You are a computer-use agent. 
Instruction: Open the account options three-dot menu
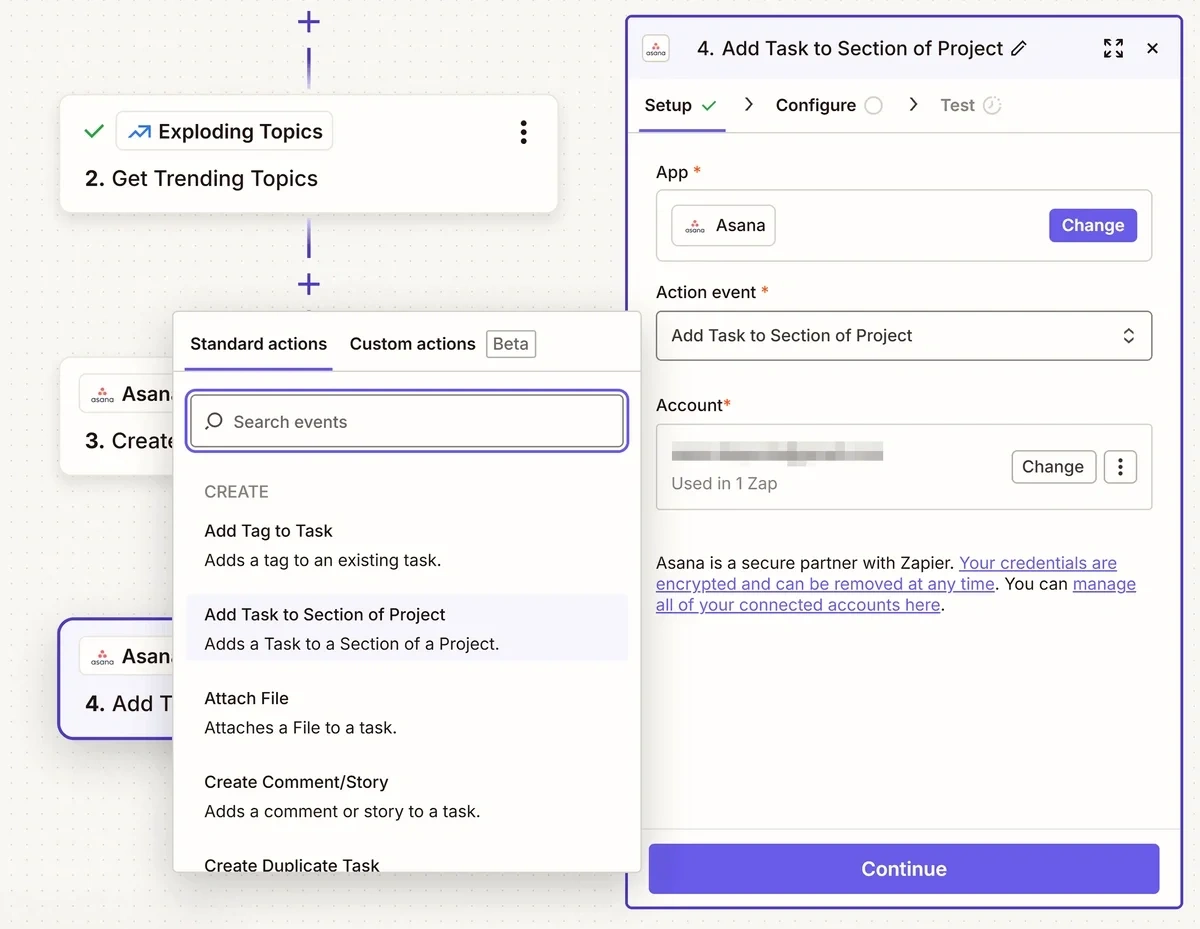[x=1120, y=467]
